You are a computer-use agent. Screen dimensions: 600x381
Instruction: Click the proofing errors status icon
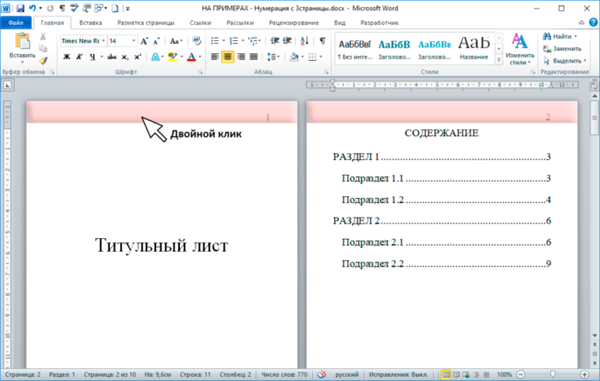click(321, 374)
